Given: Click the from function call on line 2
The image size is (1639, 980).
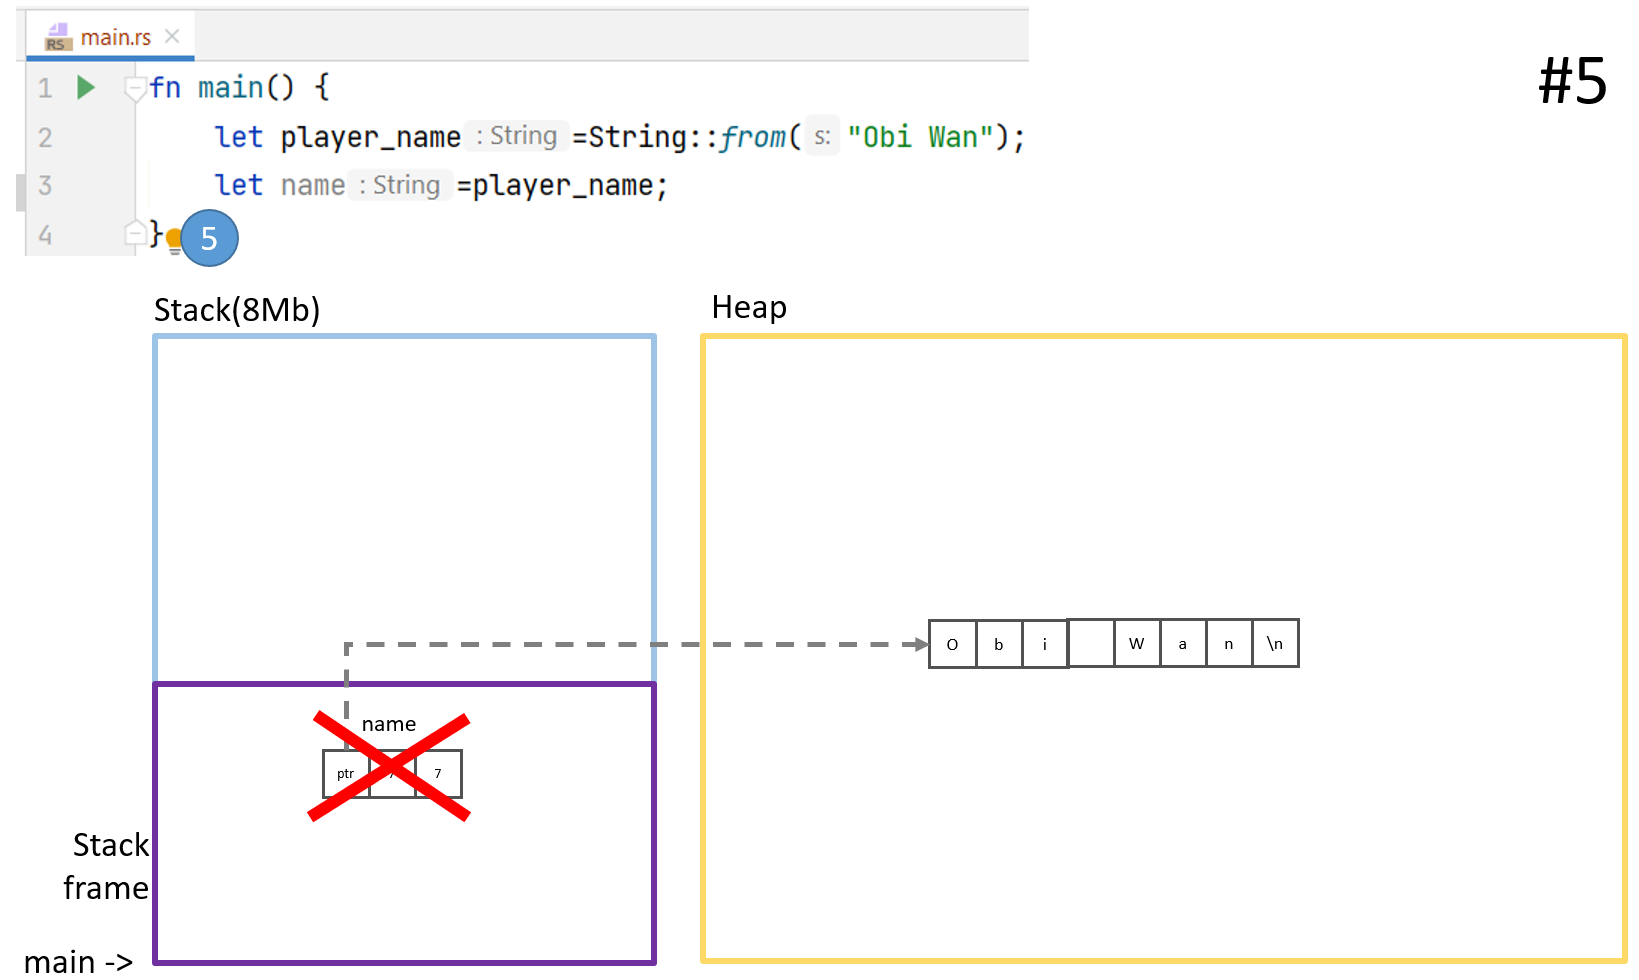Looking at the screenshot, I should coord(752,136).
